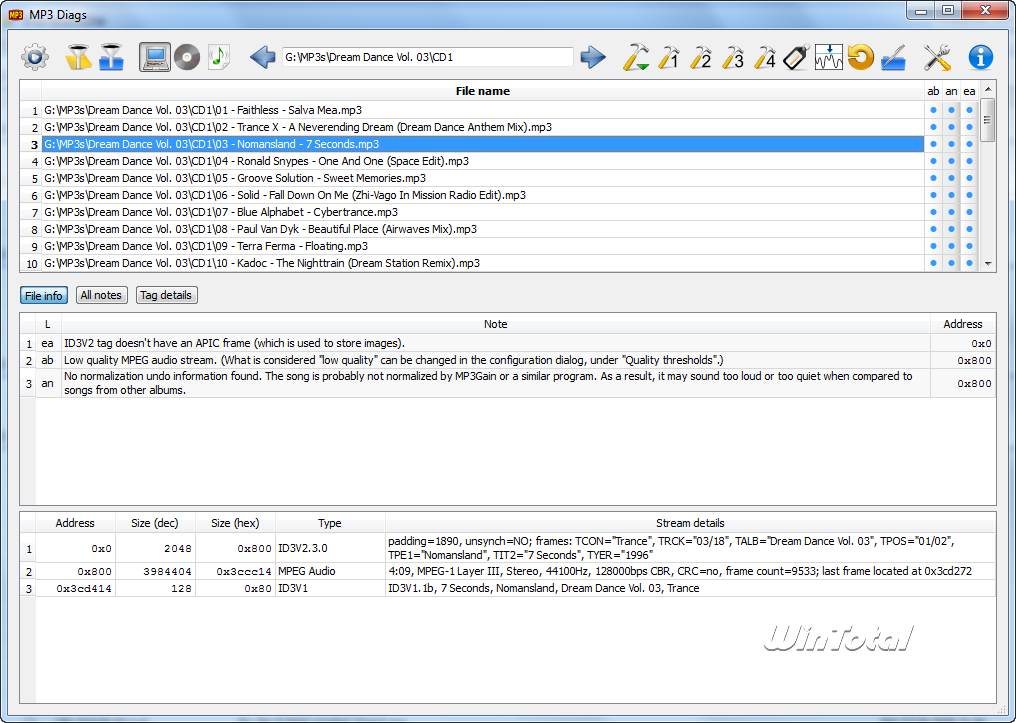Viewport: 1016px width, 723px height.
Task: Click the scan gear icon
Action: (x=35, y=58)
